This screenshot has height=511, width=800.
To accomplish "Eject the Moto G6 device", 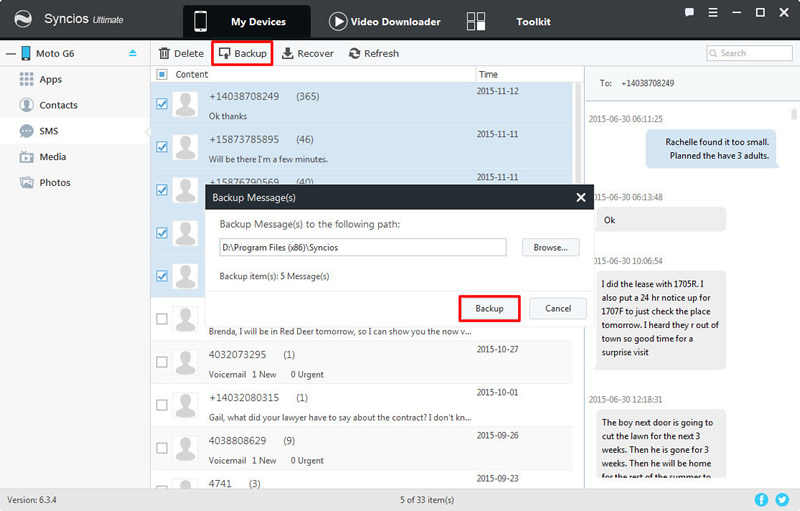I will [x=133, y=53].
